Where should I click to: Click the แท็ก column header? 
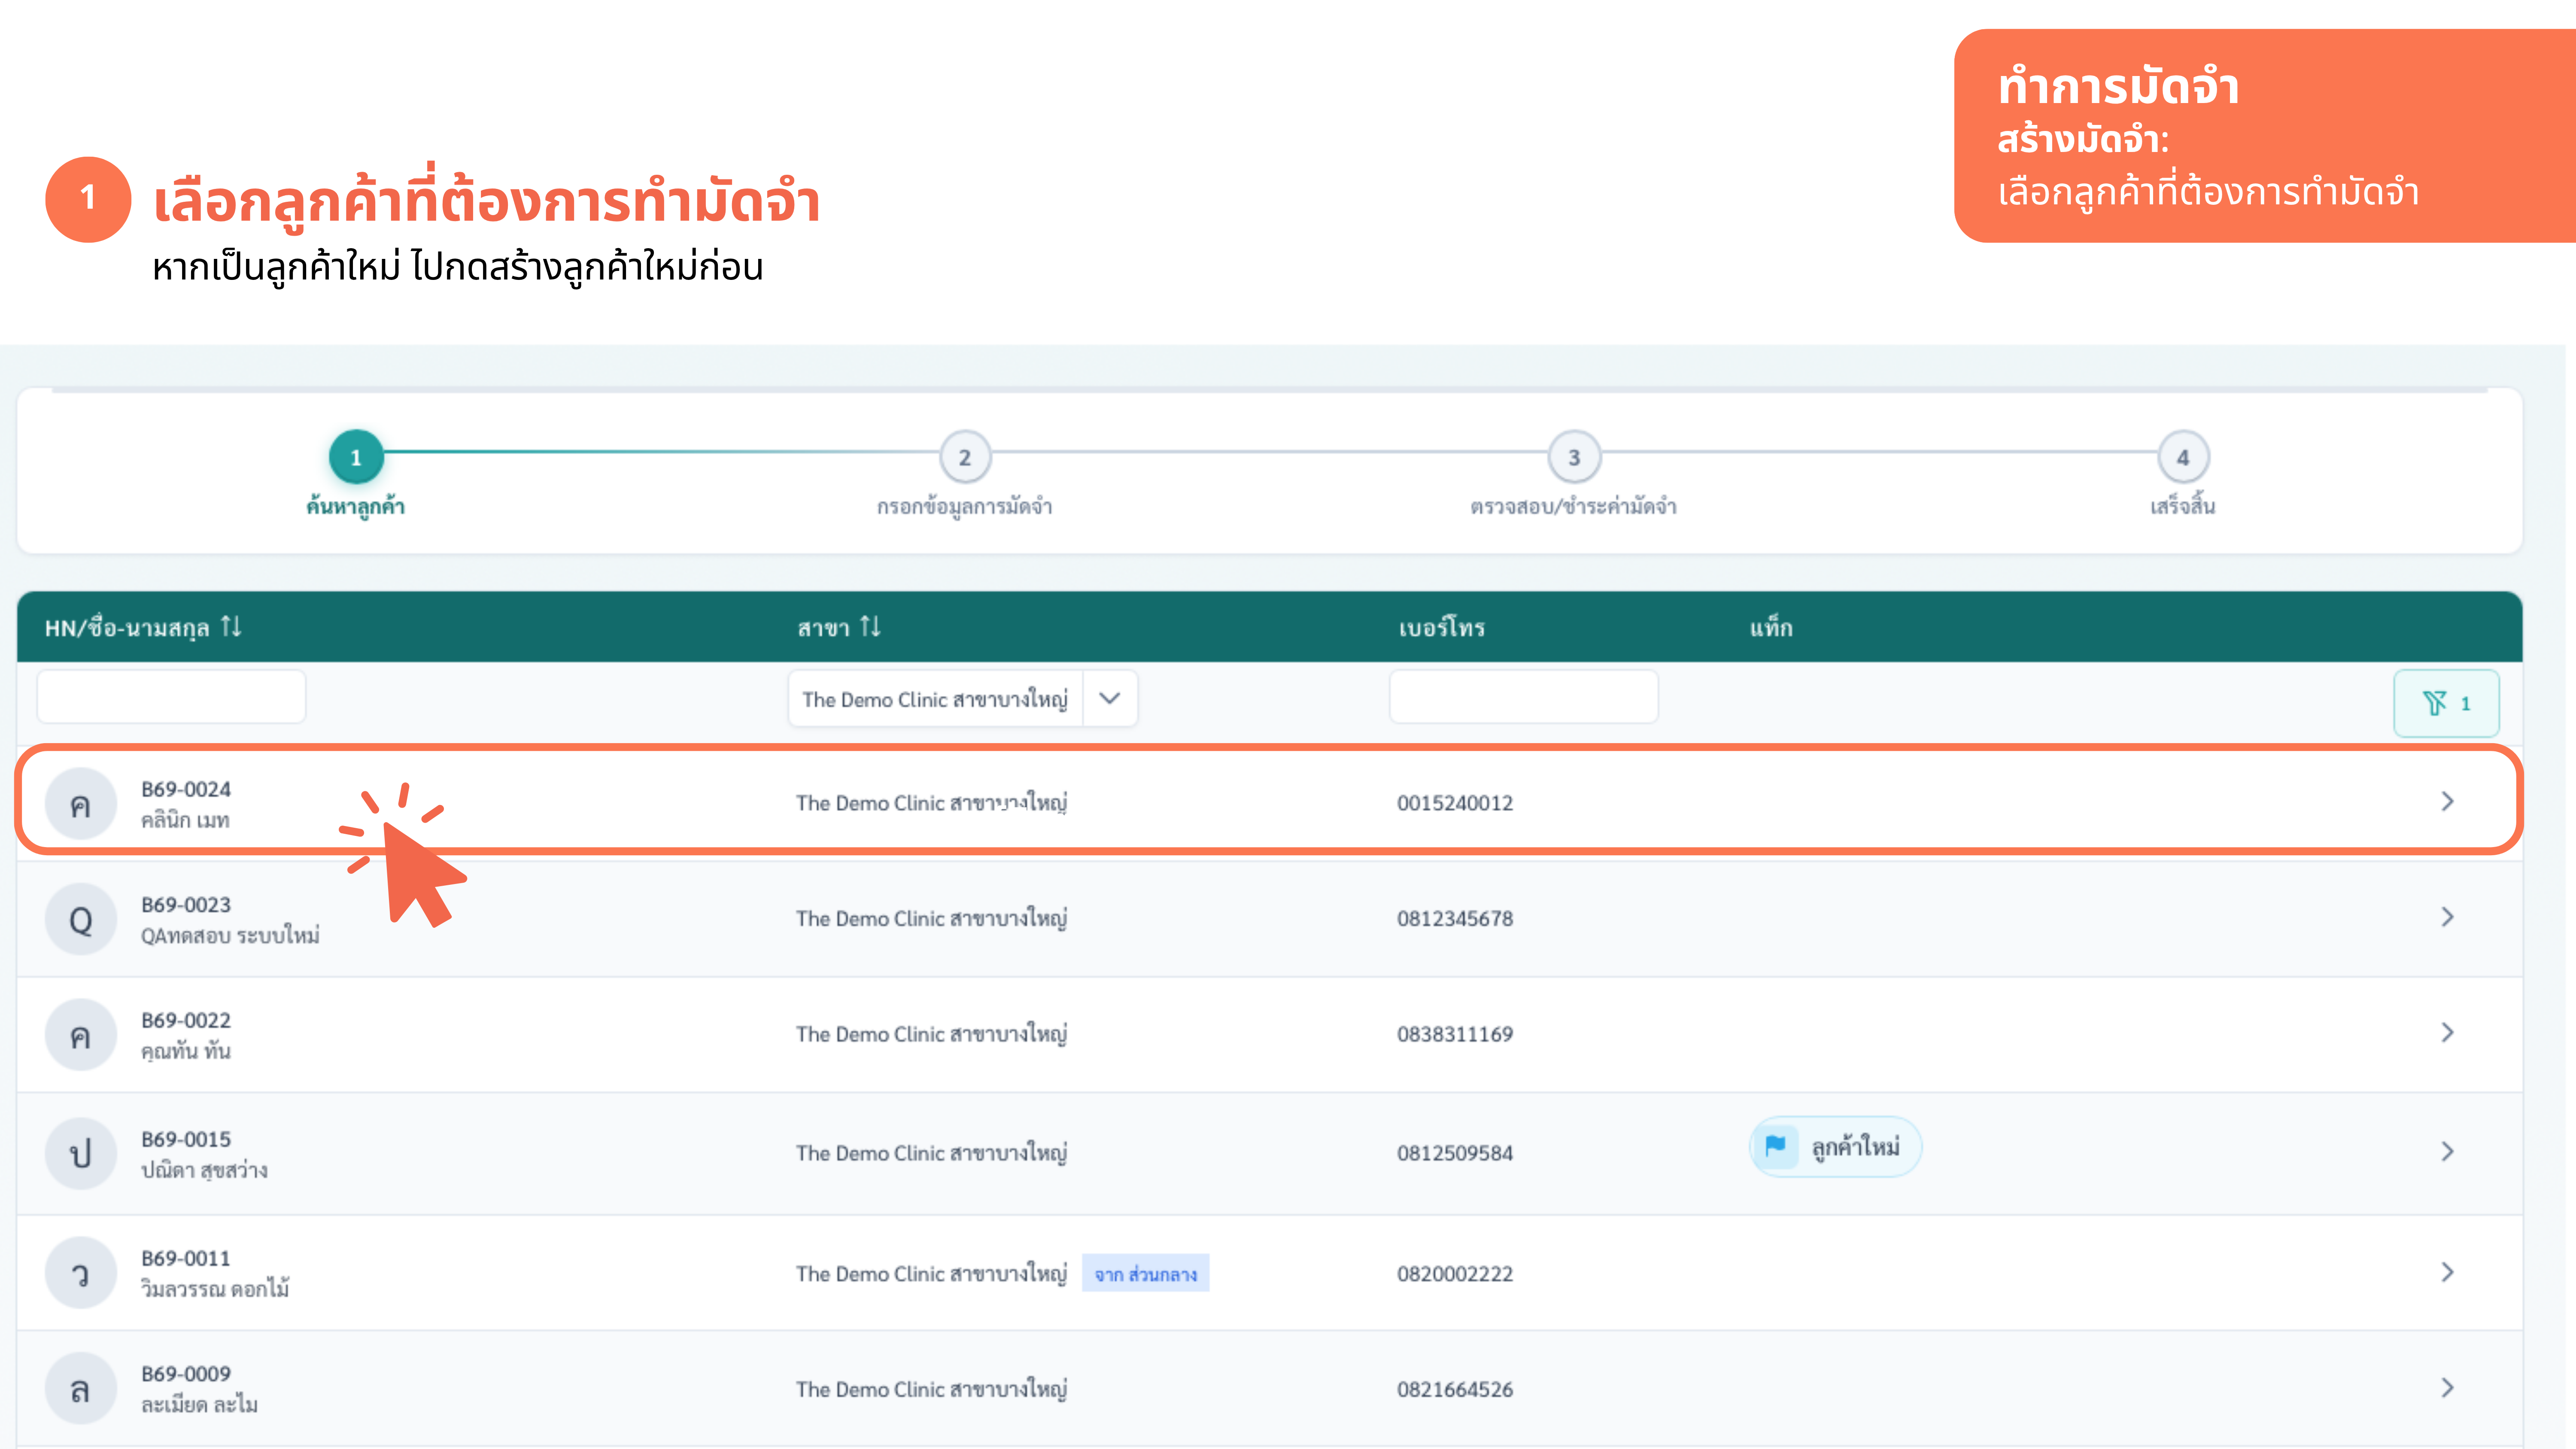(x=1771, y=628)
